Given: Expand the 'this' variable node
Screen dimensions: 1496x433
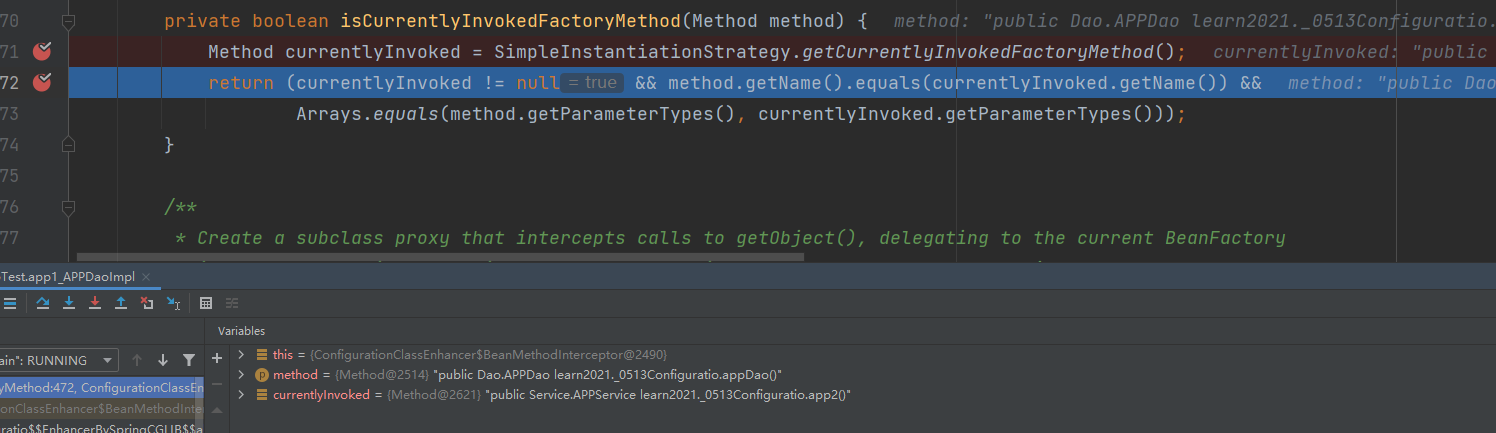Looking at the screenshot, I should [241, 354].
